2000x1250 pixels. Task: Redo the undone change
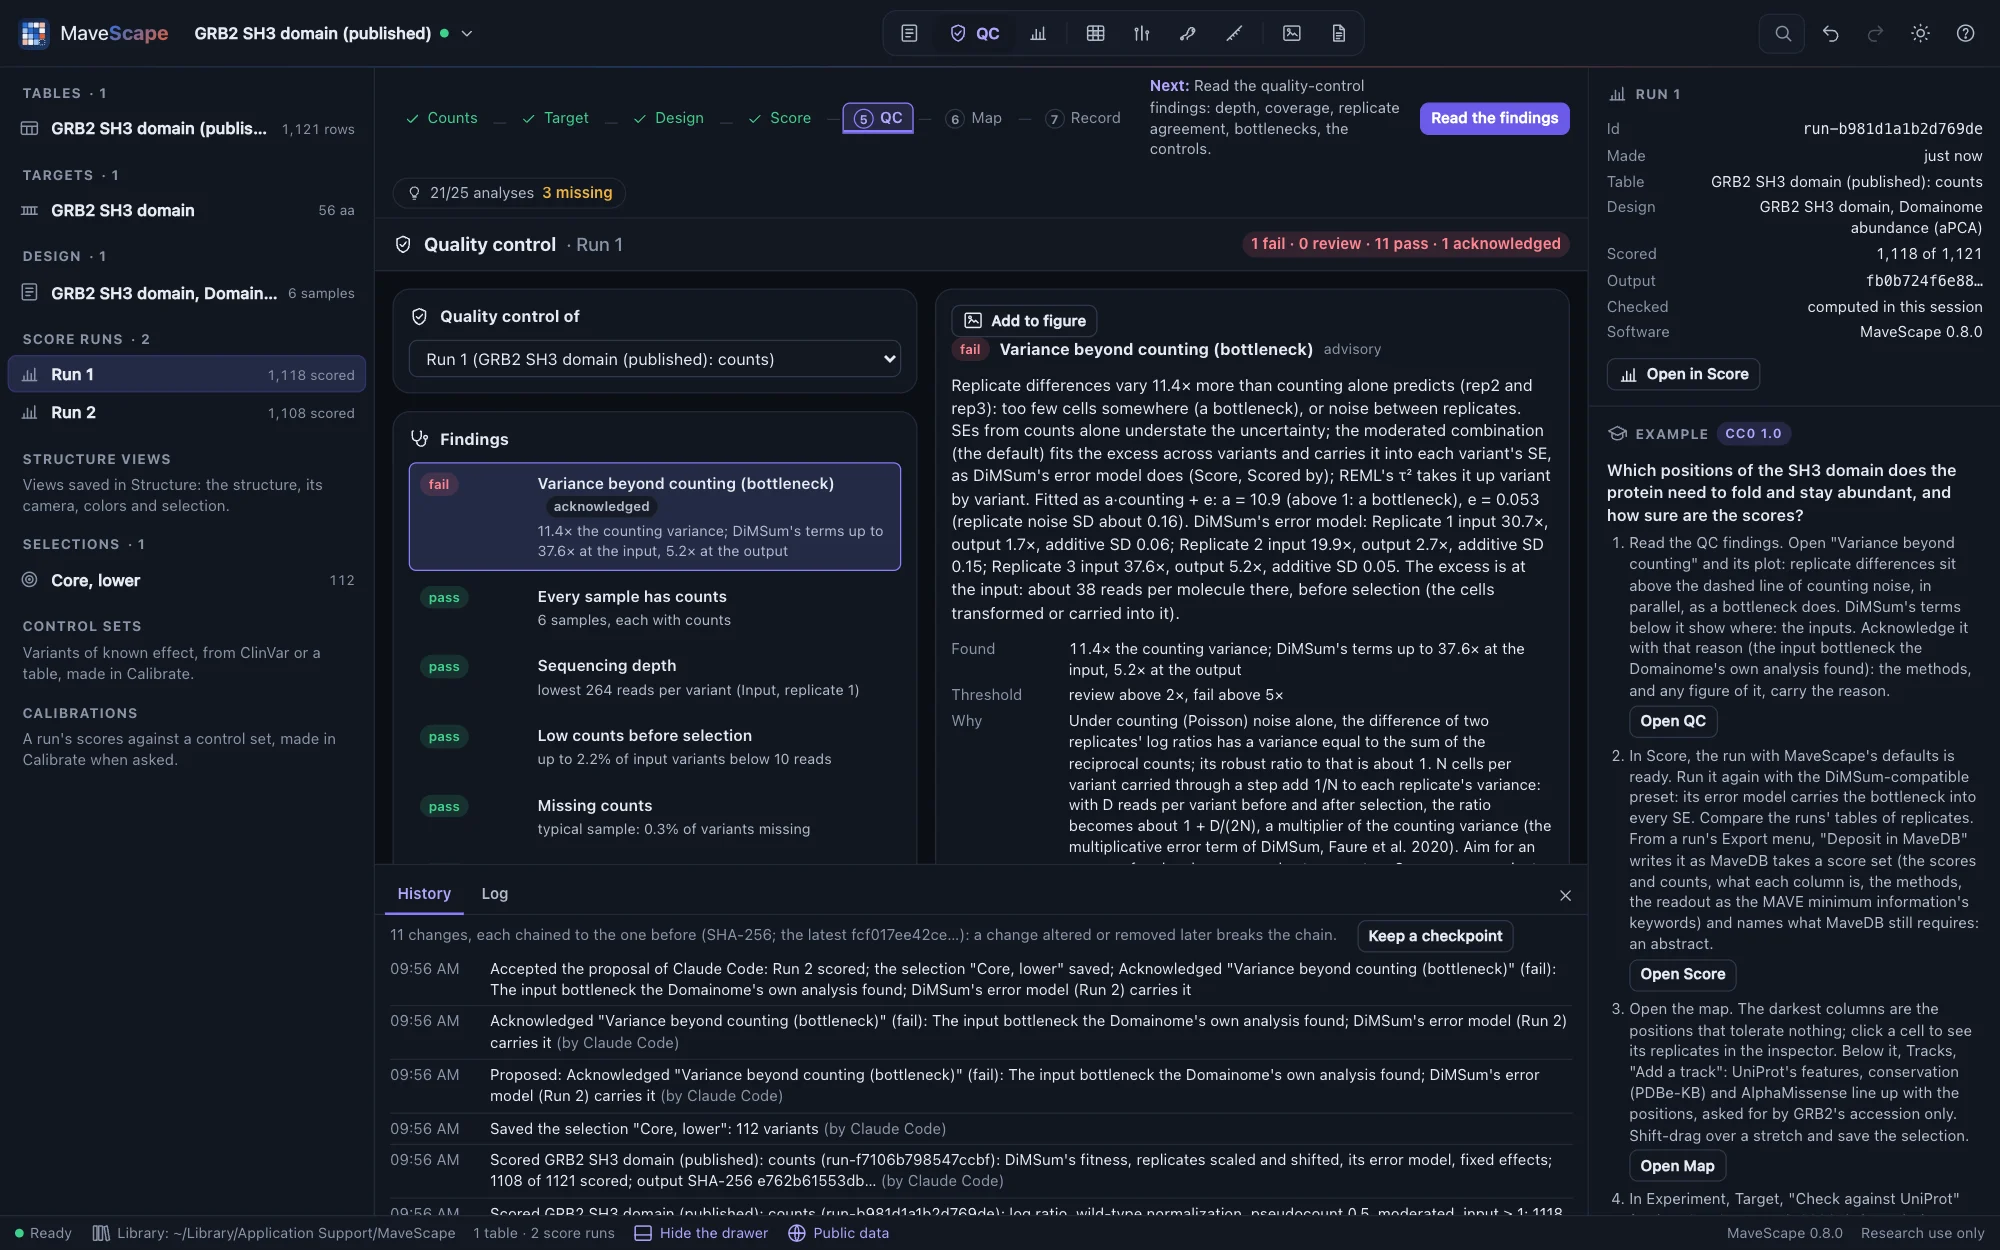tap(1875, 33)
